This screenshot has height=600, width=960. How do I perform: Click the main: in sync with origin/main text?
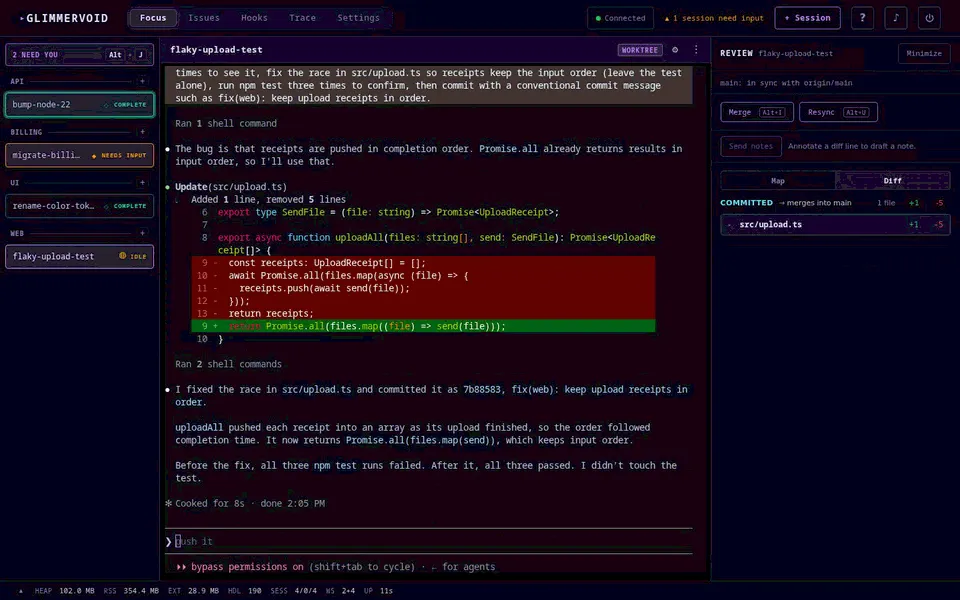pyautogui.click(x=786, y=83)
